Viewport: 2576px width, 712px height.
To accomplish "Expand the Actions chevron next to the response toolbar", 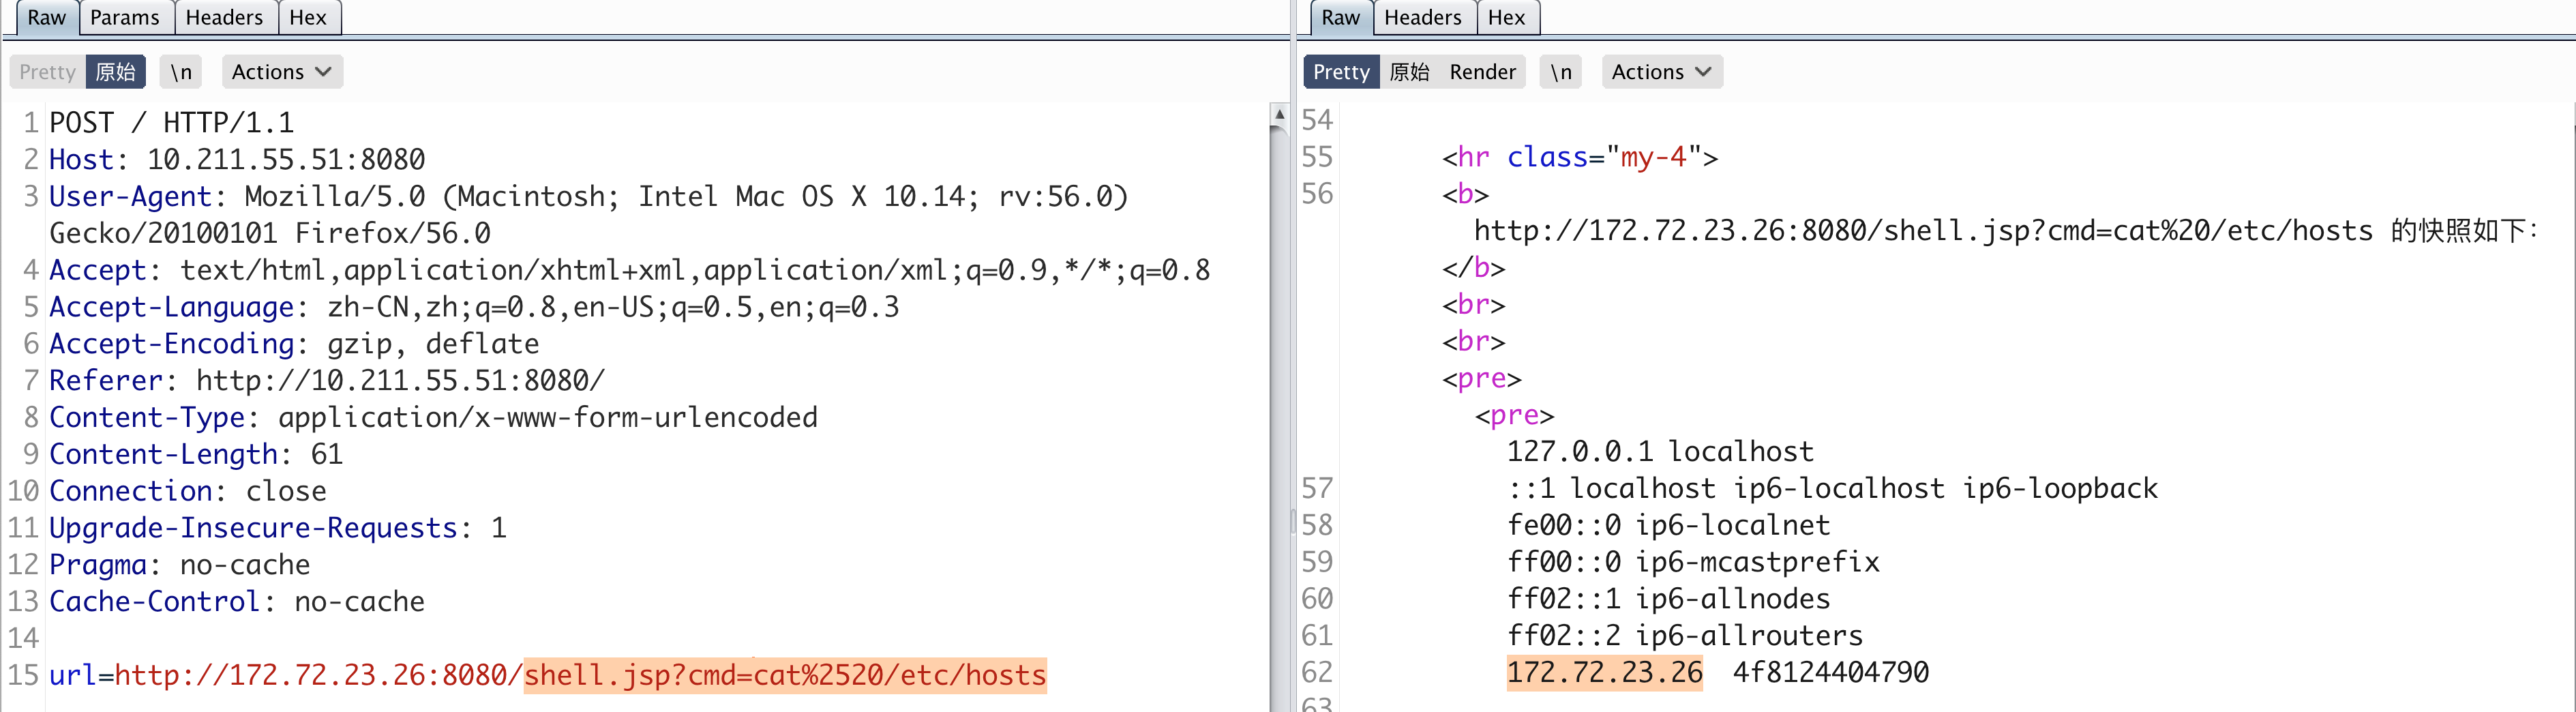I will 1703,71.
